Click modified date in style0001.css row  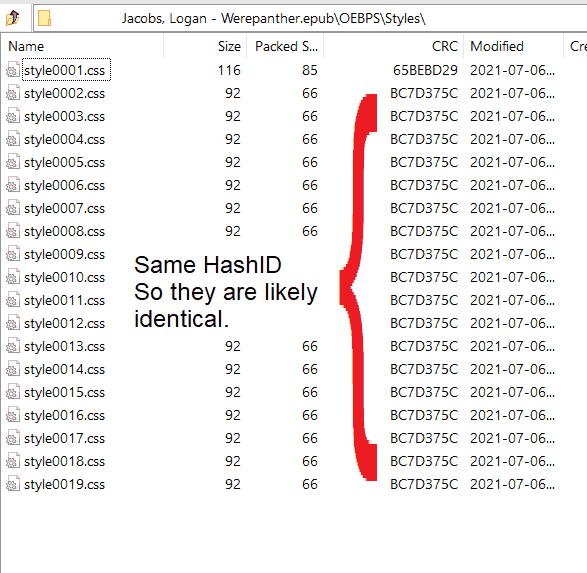[512, 70]
